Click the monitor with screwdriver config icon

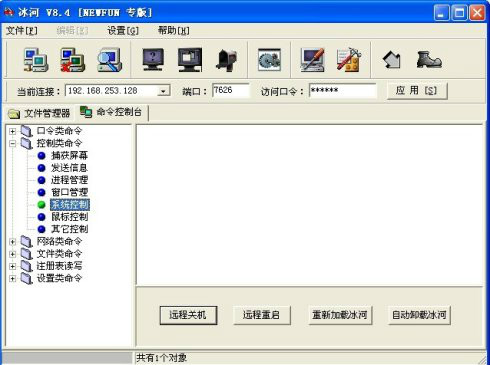coord(313,60)
